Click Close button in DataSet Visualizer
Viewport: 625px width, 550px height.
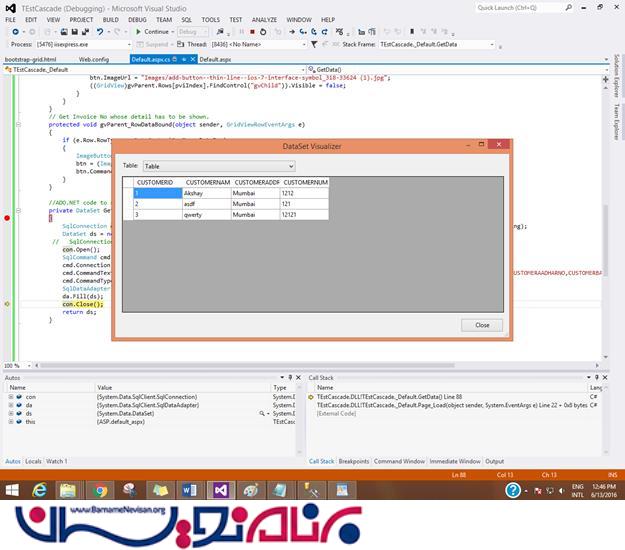pos(482,325)
